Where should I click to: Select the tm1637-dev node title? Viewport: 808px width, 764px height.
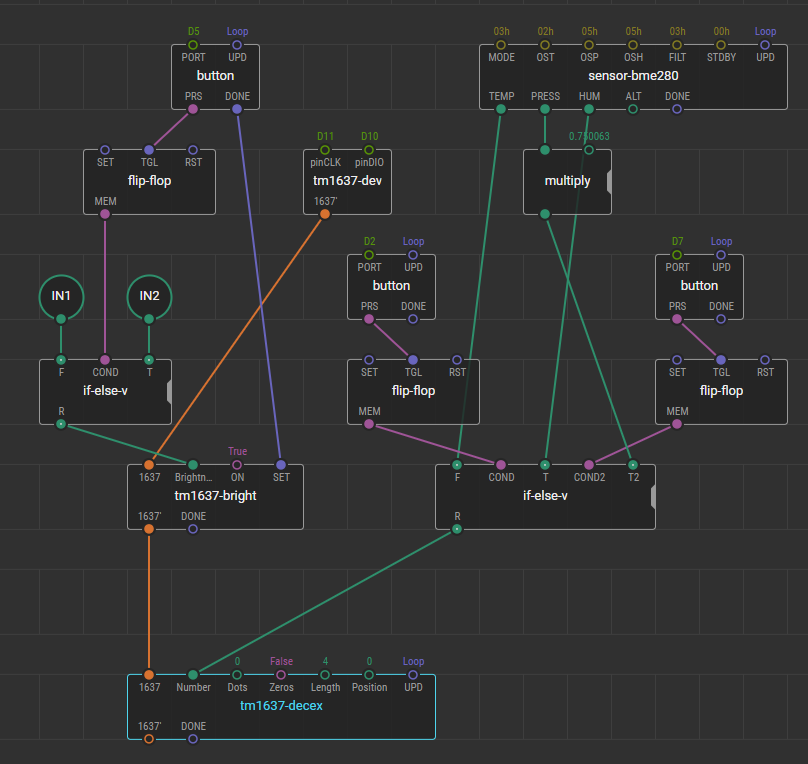click(x=347, y=181)
